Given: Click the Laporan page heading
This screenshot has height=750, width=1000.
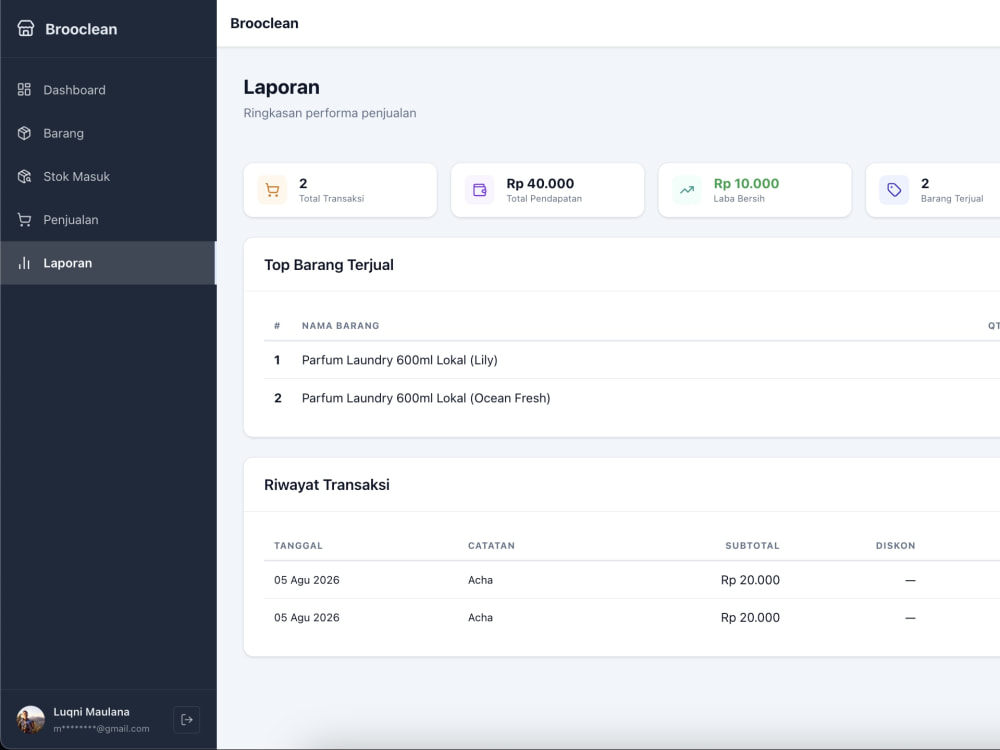Looking at the screenshot, I should pyautogui.click(x=281, y=87).
